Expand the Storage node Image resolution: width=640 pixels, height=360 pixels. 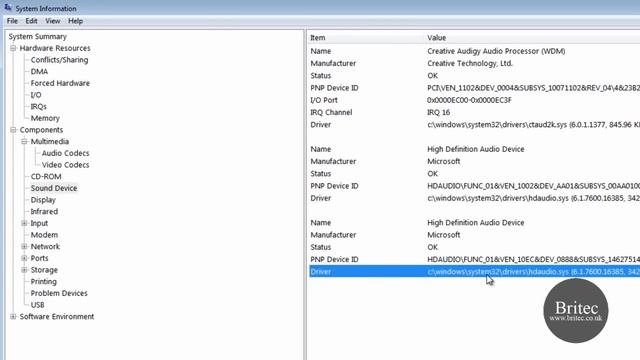pos(24,270)
